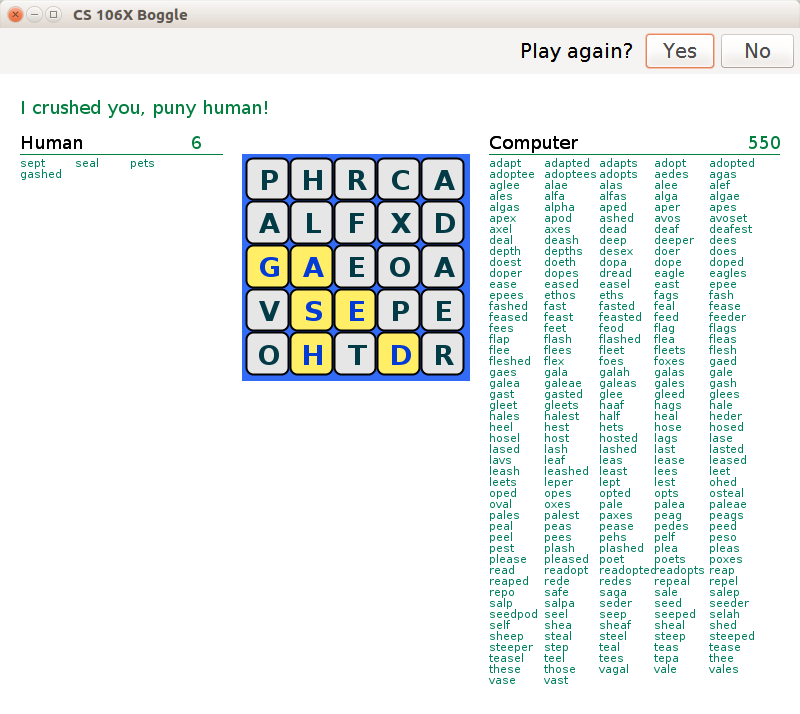
Task: Click the L letter cube
Action: (x=313, y=224)
